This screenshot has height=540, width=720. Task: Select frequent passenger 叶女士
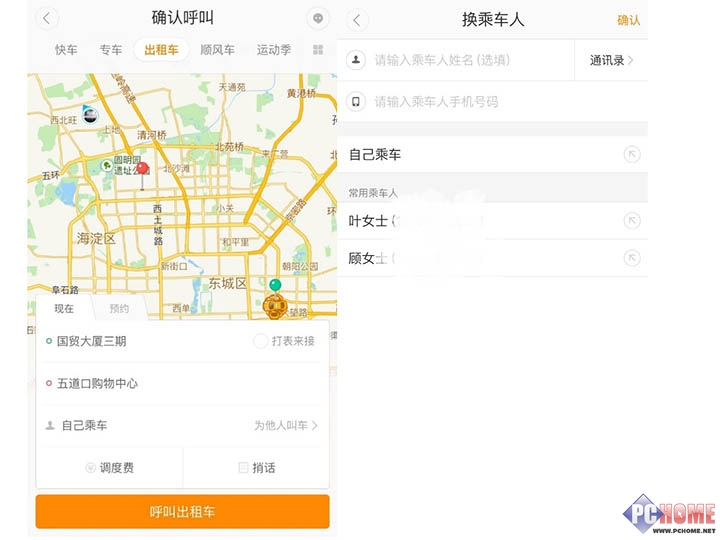pyautogui.click(x=492, y=221)
